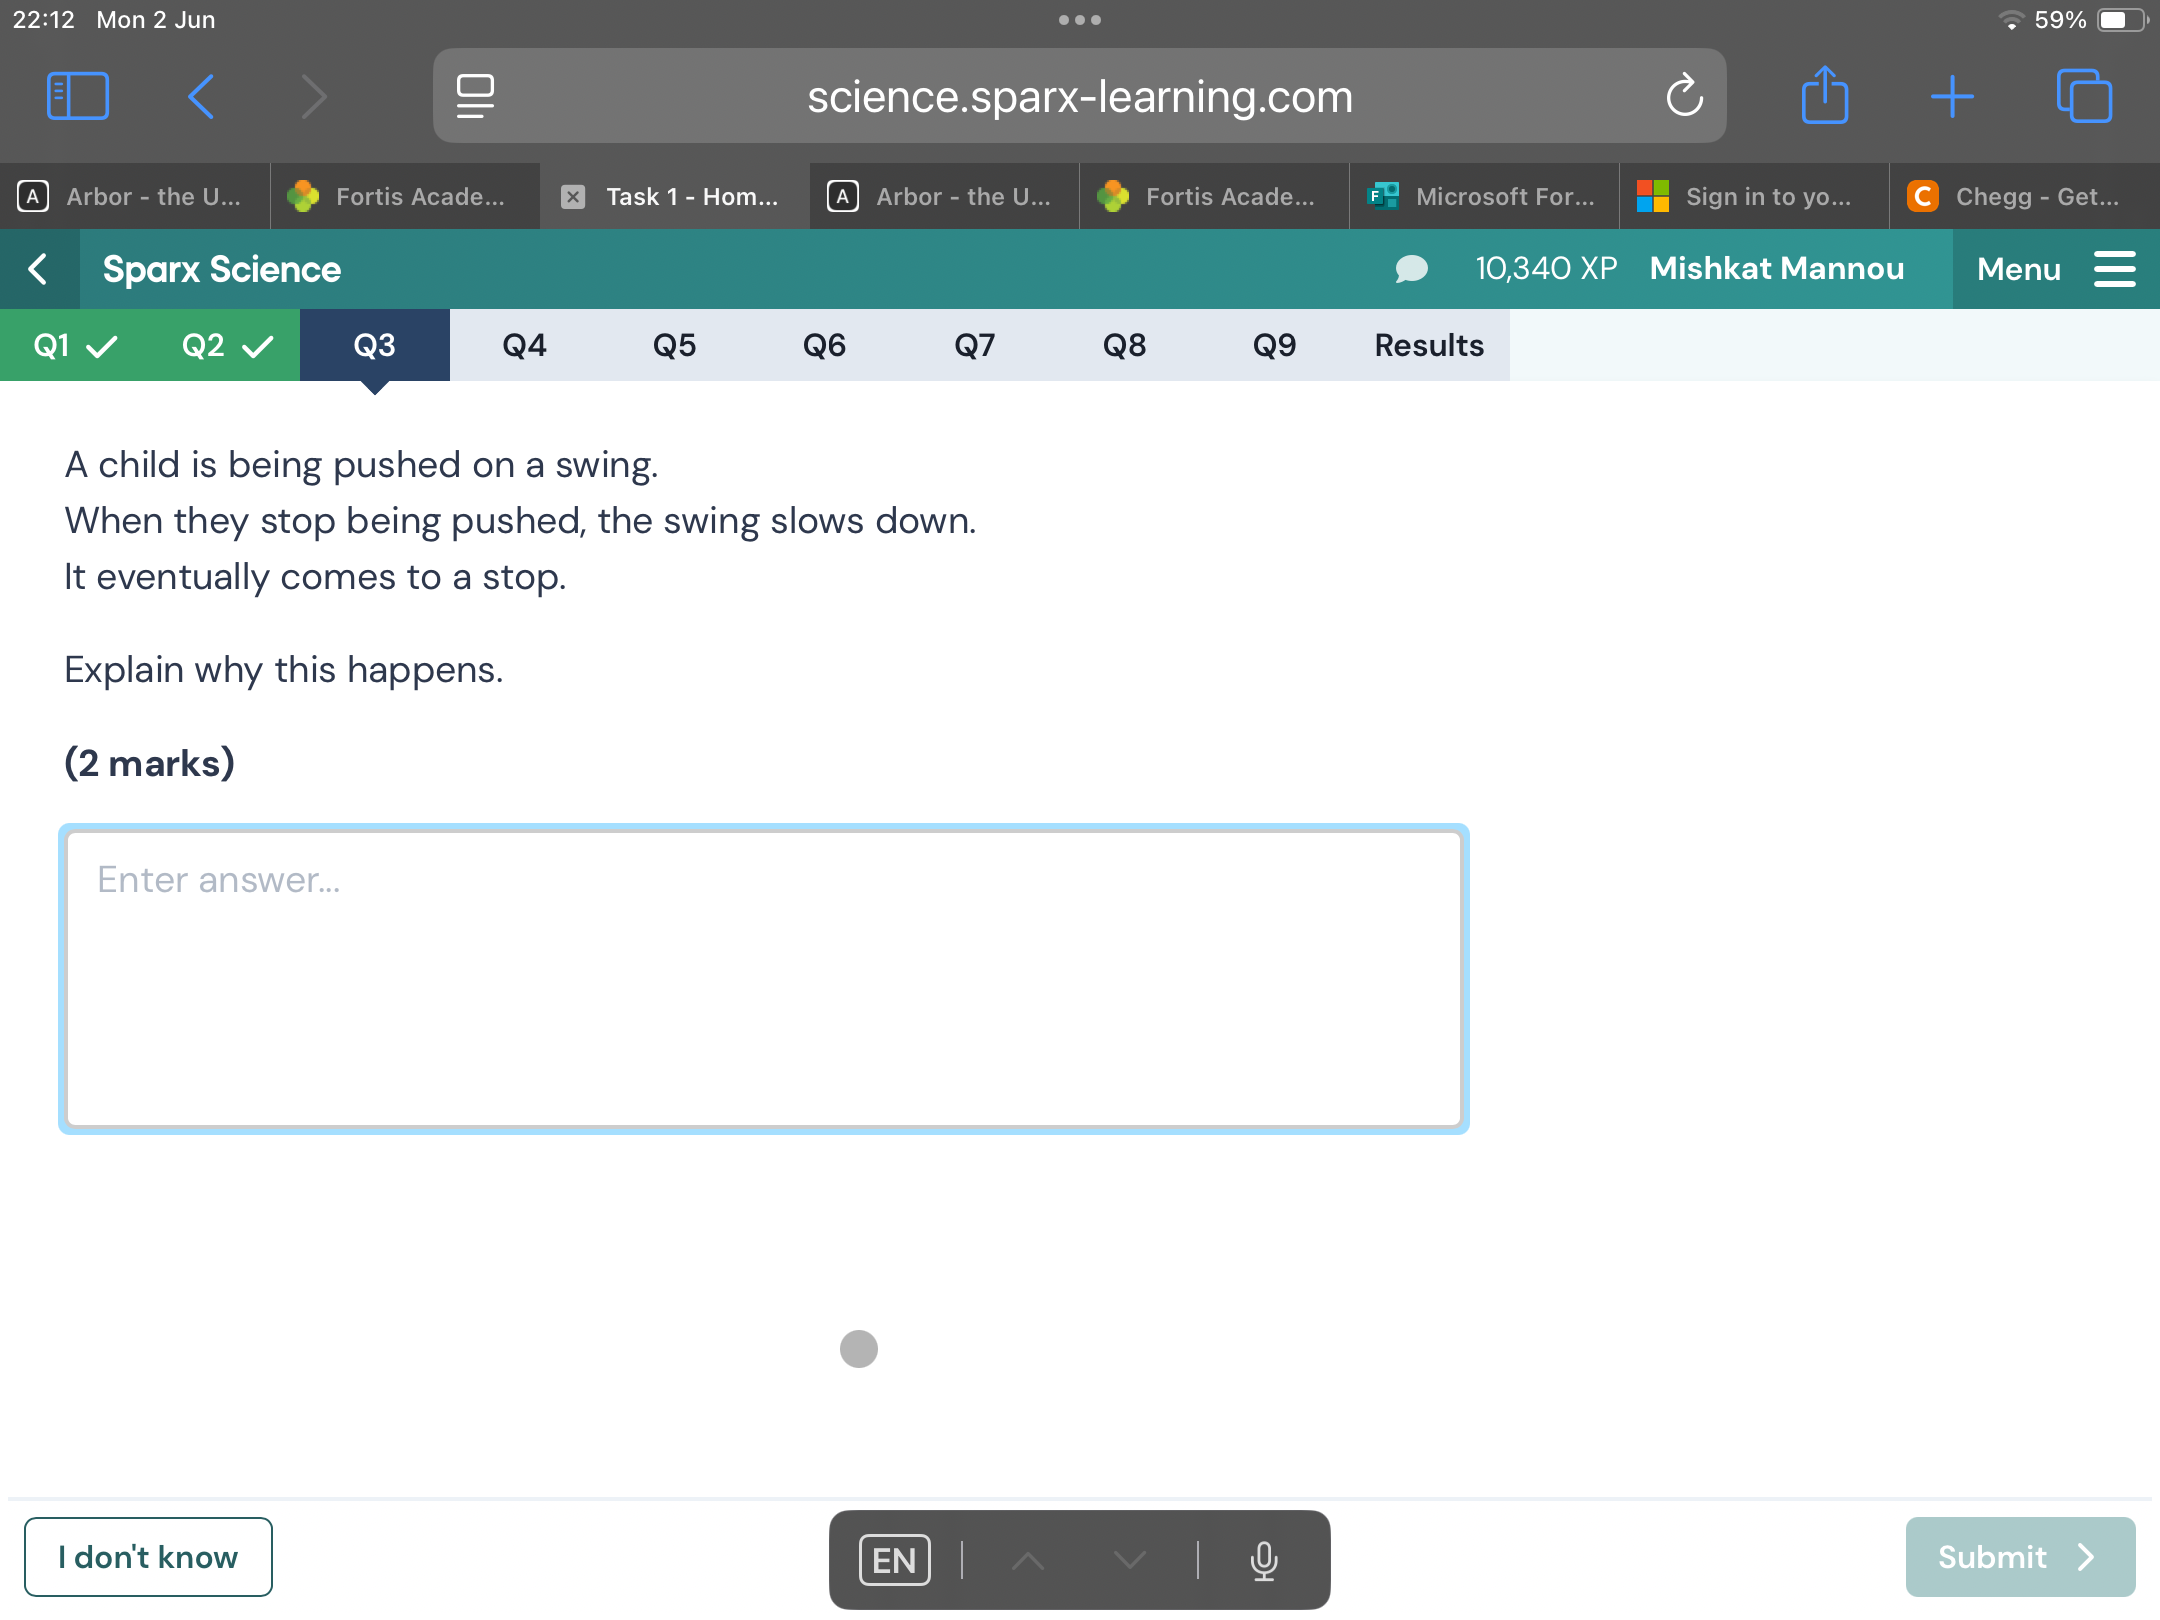Switch to question Q4 tab

pos(524,346)
